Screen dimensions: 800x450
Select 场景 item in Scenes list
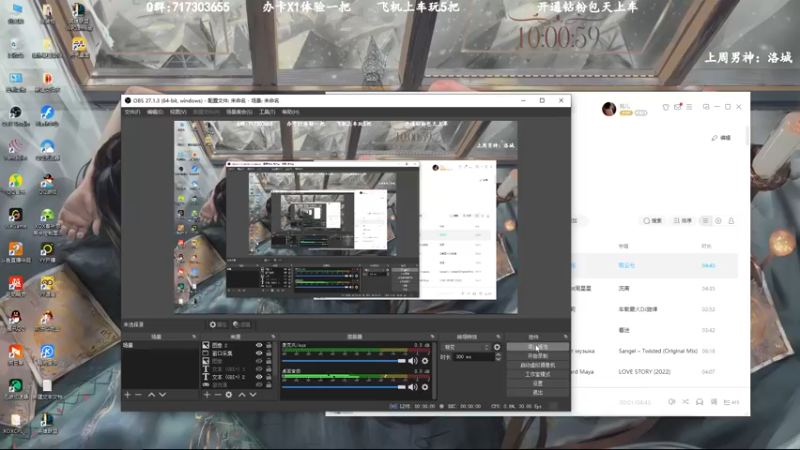tap(160, 345)
